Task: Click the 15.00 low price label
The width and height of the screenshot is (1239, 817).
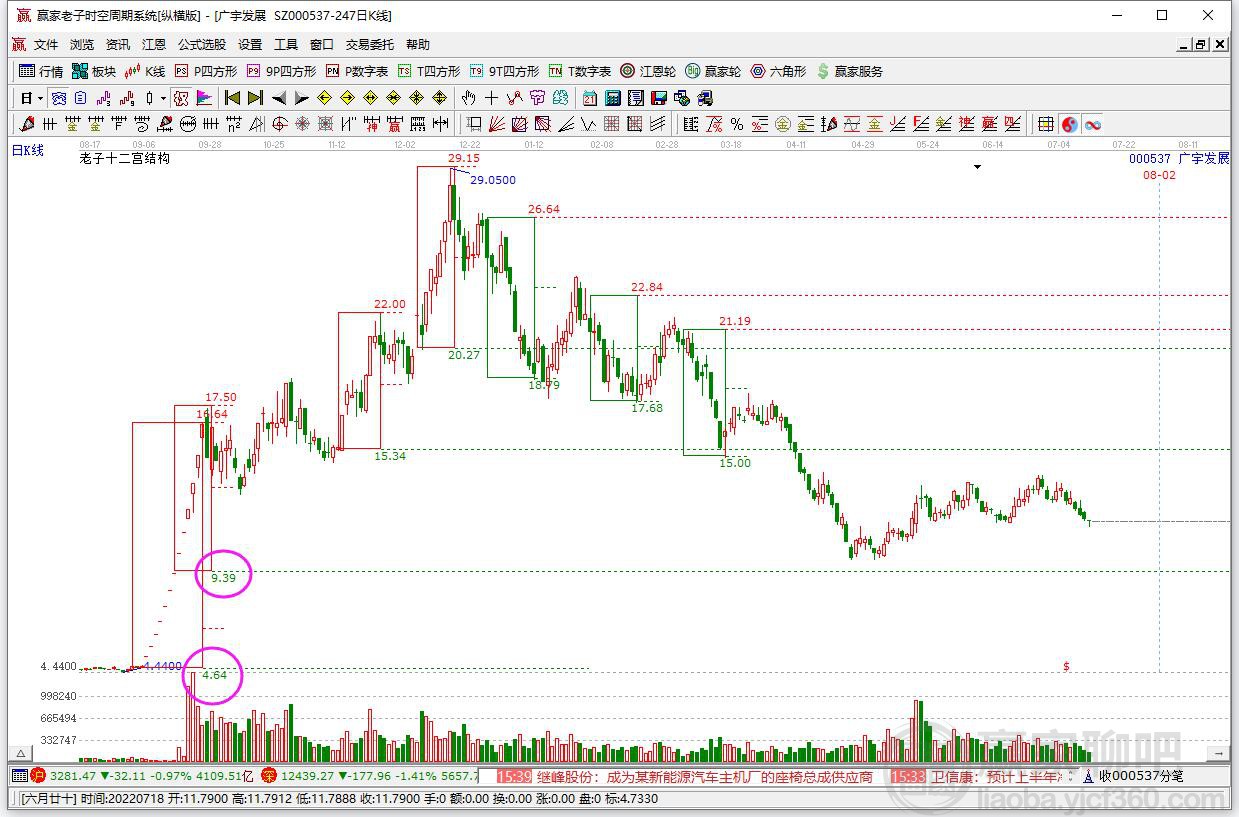Action: (735, 463)
